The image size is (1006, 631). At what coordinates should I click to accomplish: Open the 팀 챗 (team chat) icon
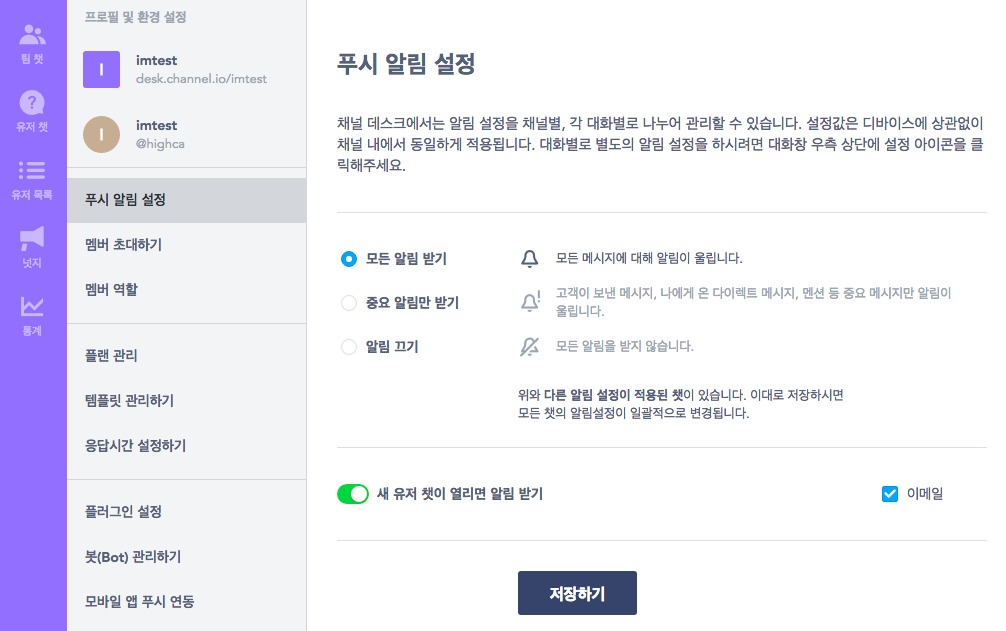pyautogui.click(x=33, y=37)
